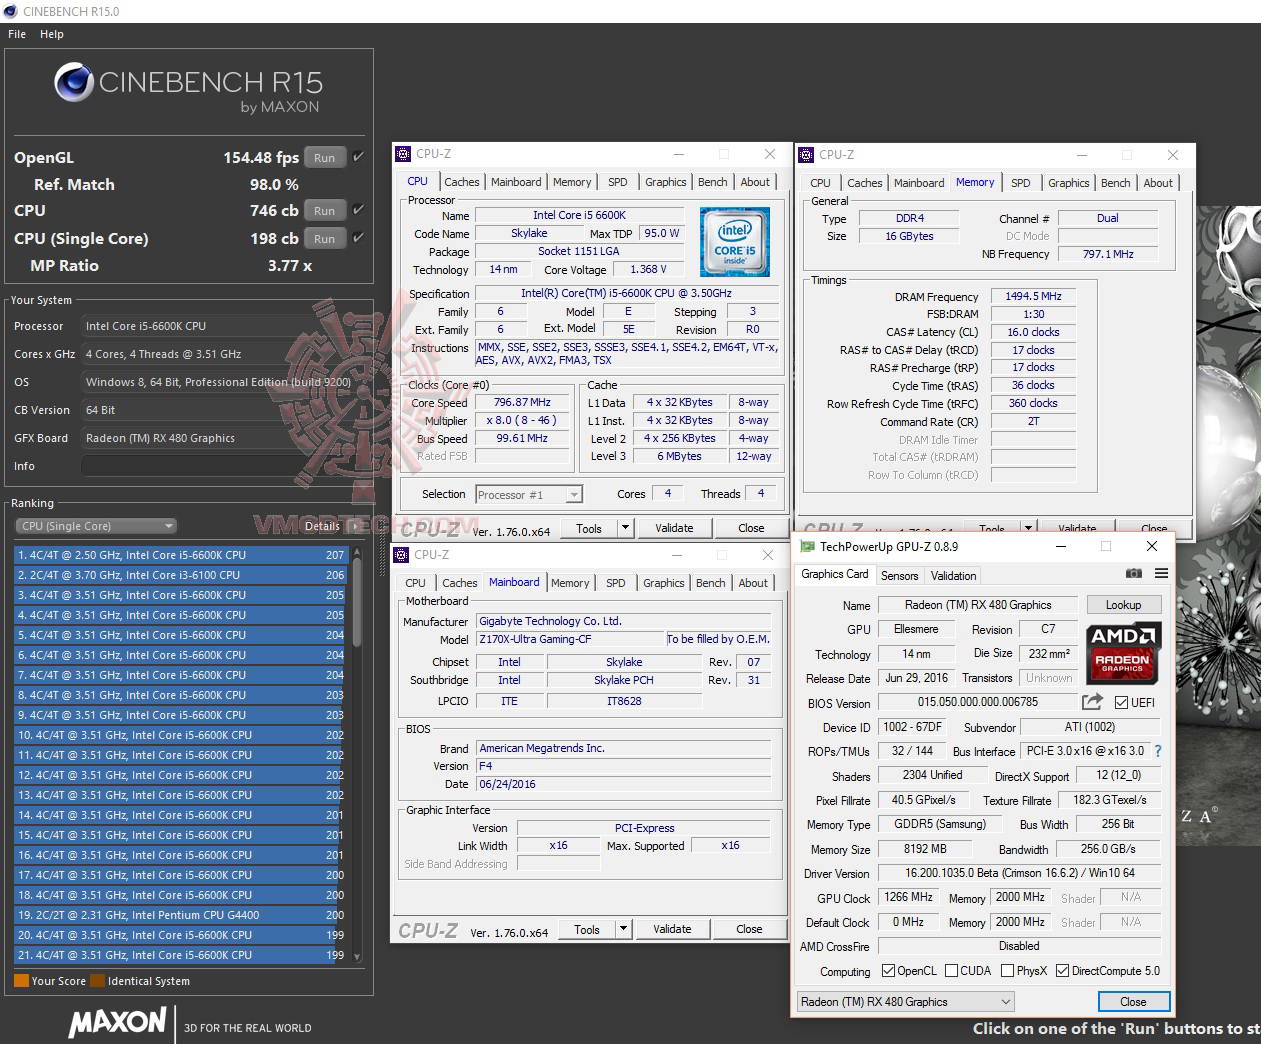Run the OpenGL benchmark
Screen dimensions: 1261x1044
325,157
